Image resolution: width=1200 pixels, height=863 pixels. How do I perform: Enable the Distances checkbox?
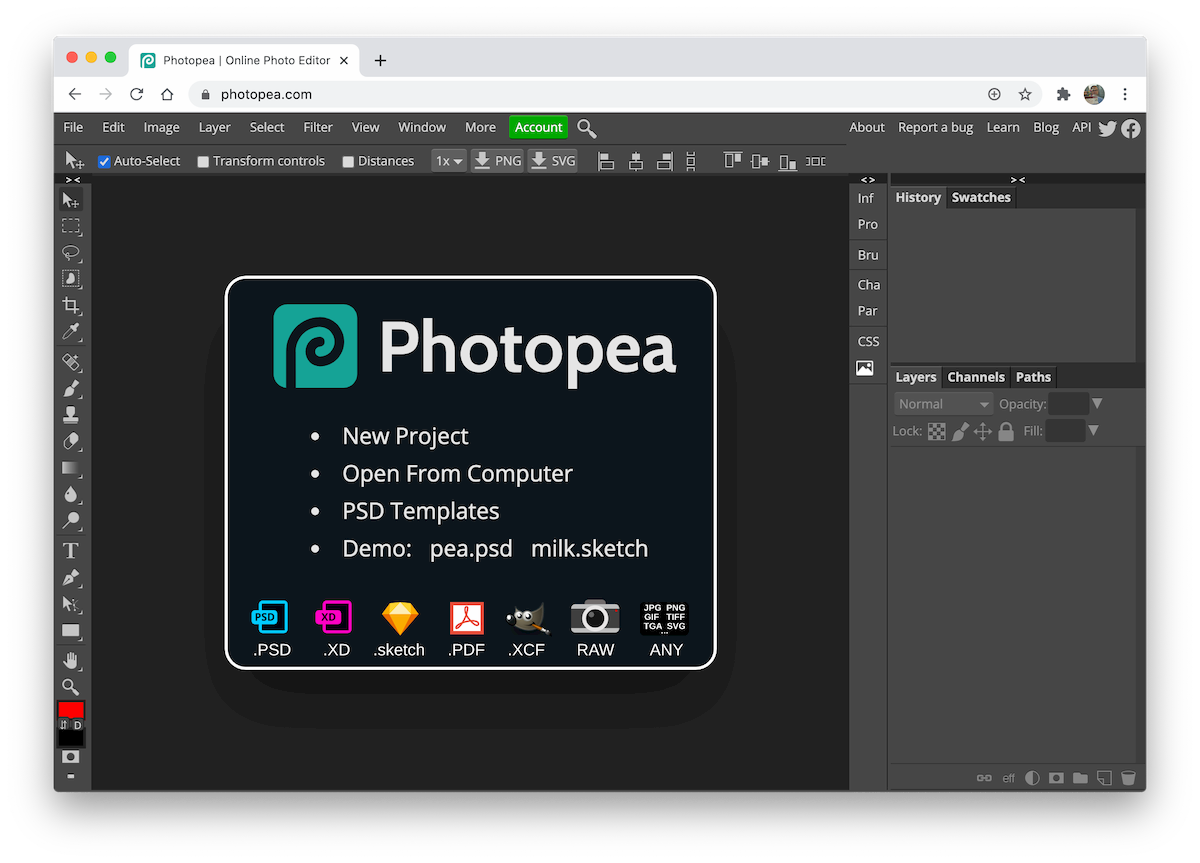348,161
